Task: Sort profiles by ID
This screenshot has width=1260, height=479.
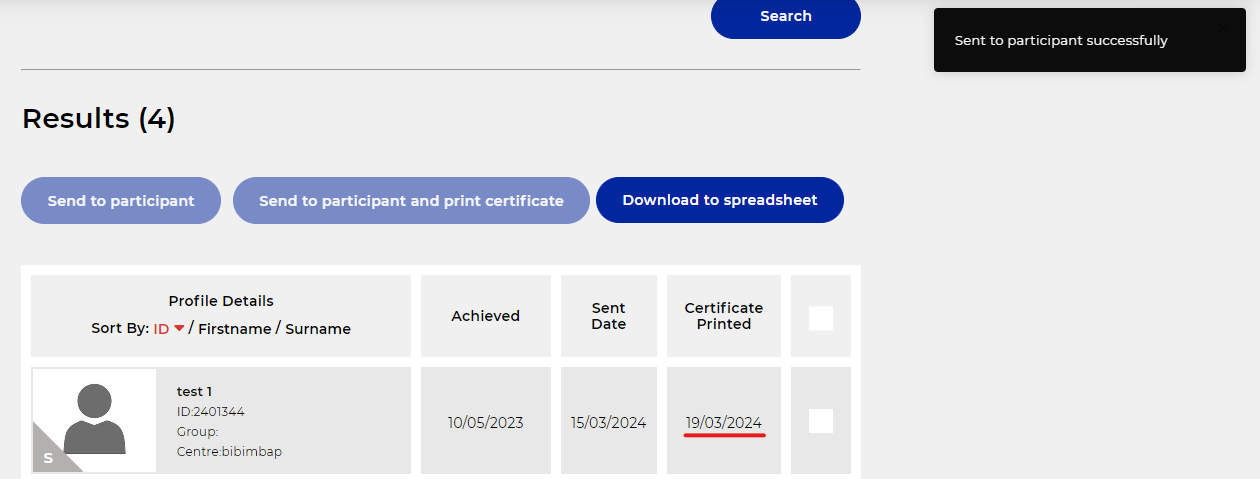Action: [x=161, y=329]
